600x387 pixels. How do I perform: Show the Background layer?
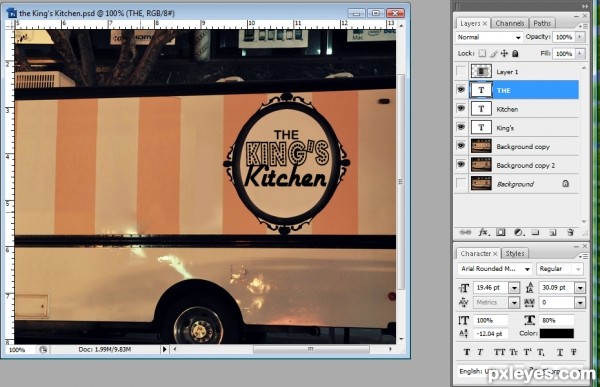[x=461, y=184]
